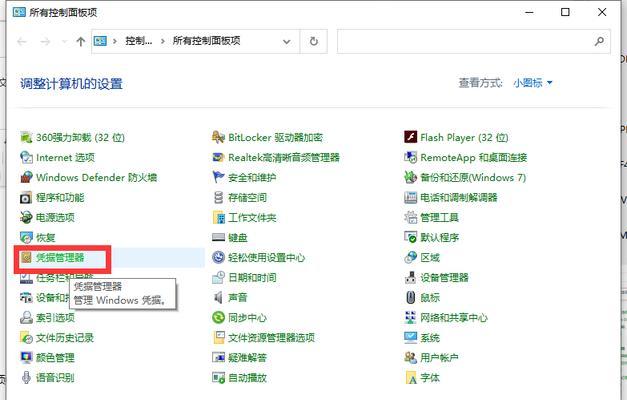Open the 360强力卸载 (32 位) icon
The width and height of the screenshot is (627, 400).
(x=26, y=138)
